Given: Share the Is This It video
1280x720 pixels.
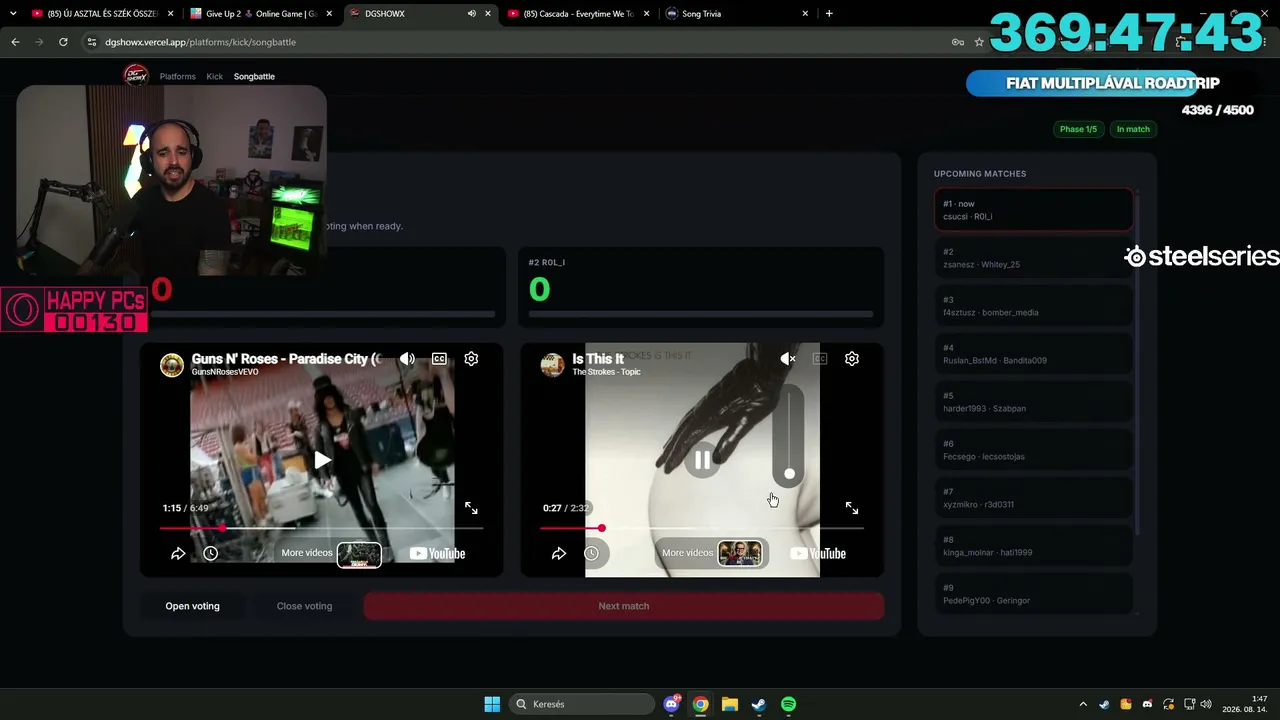Looking at the screenshot, I should click(x=559, y=553).
